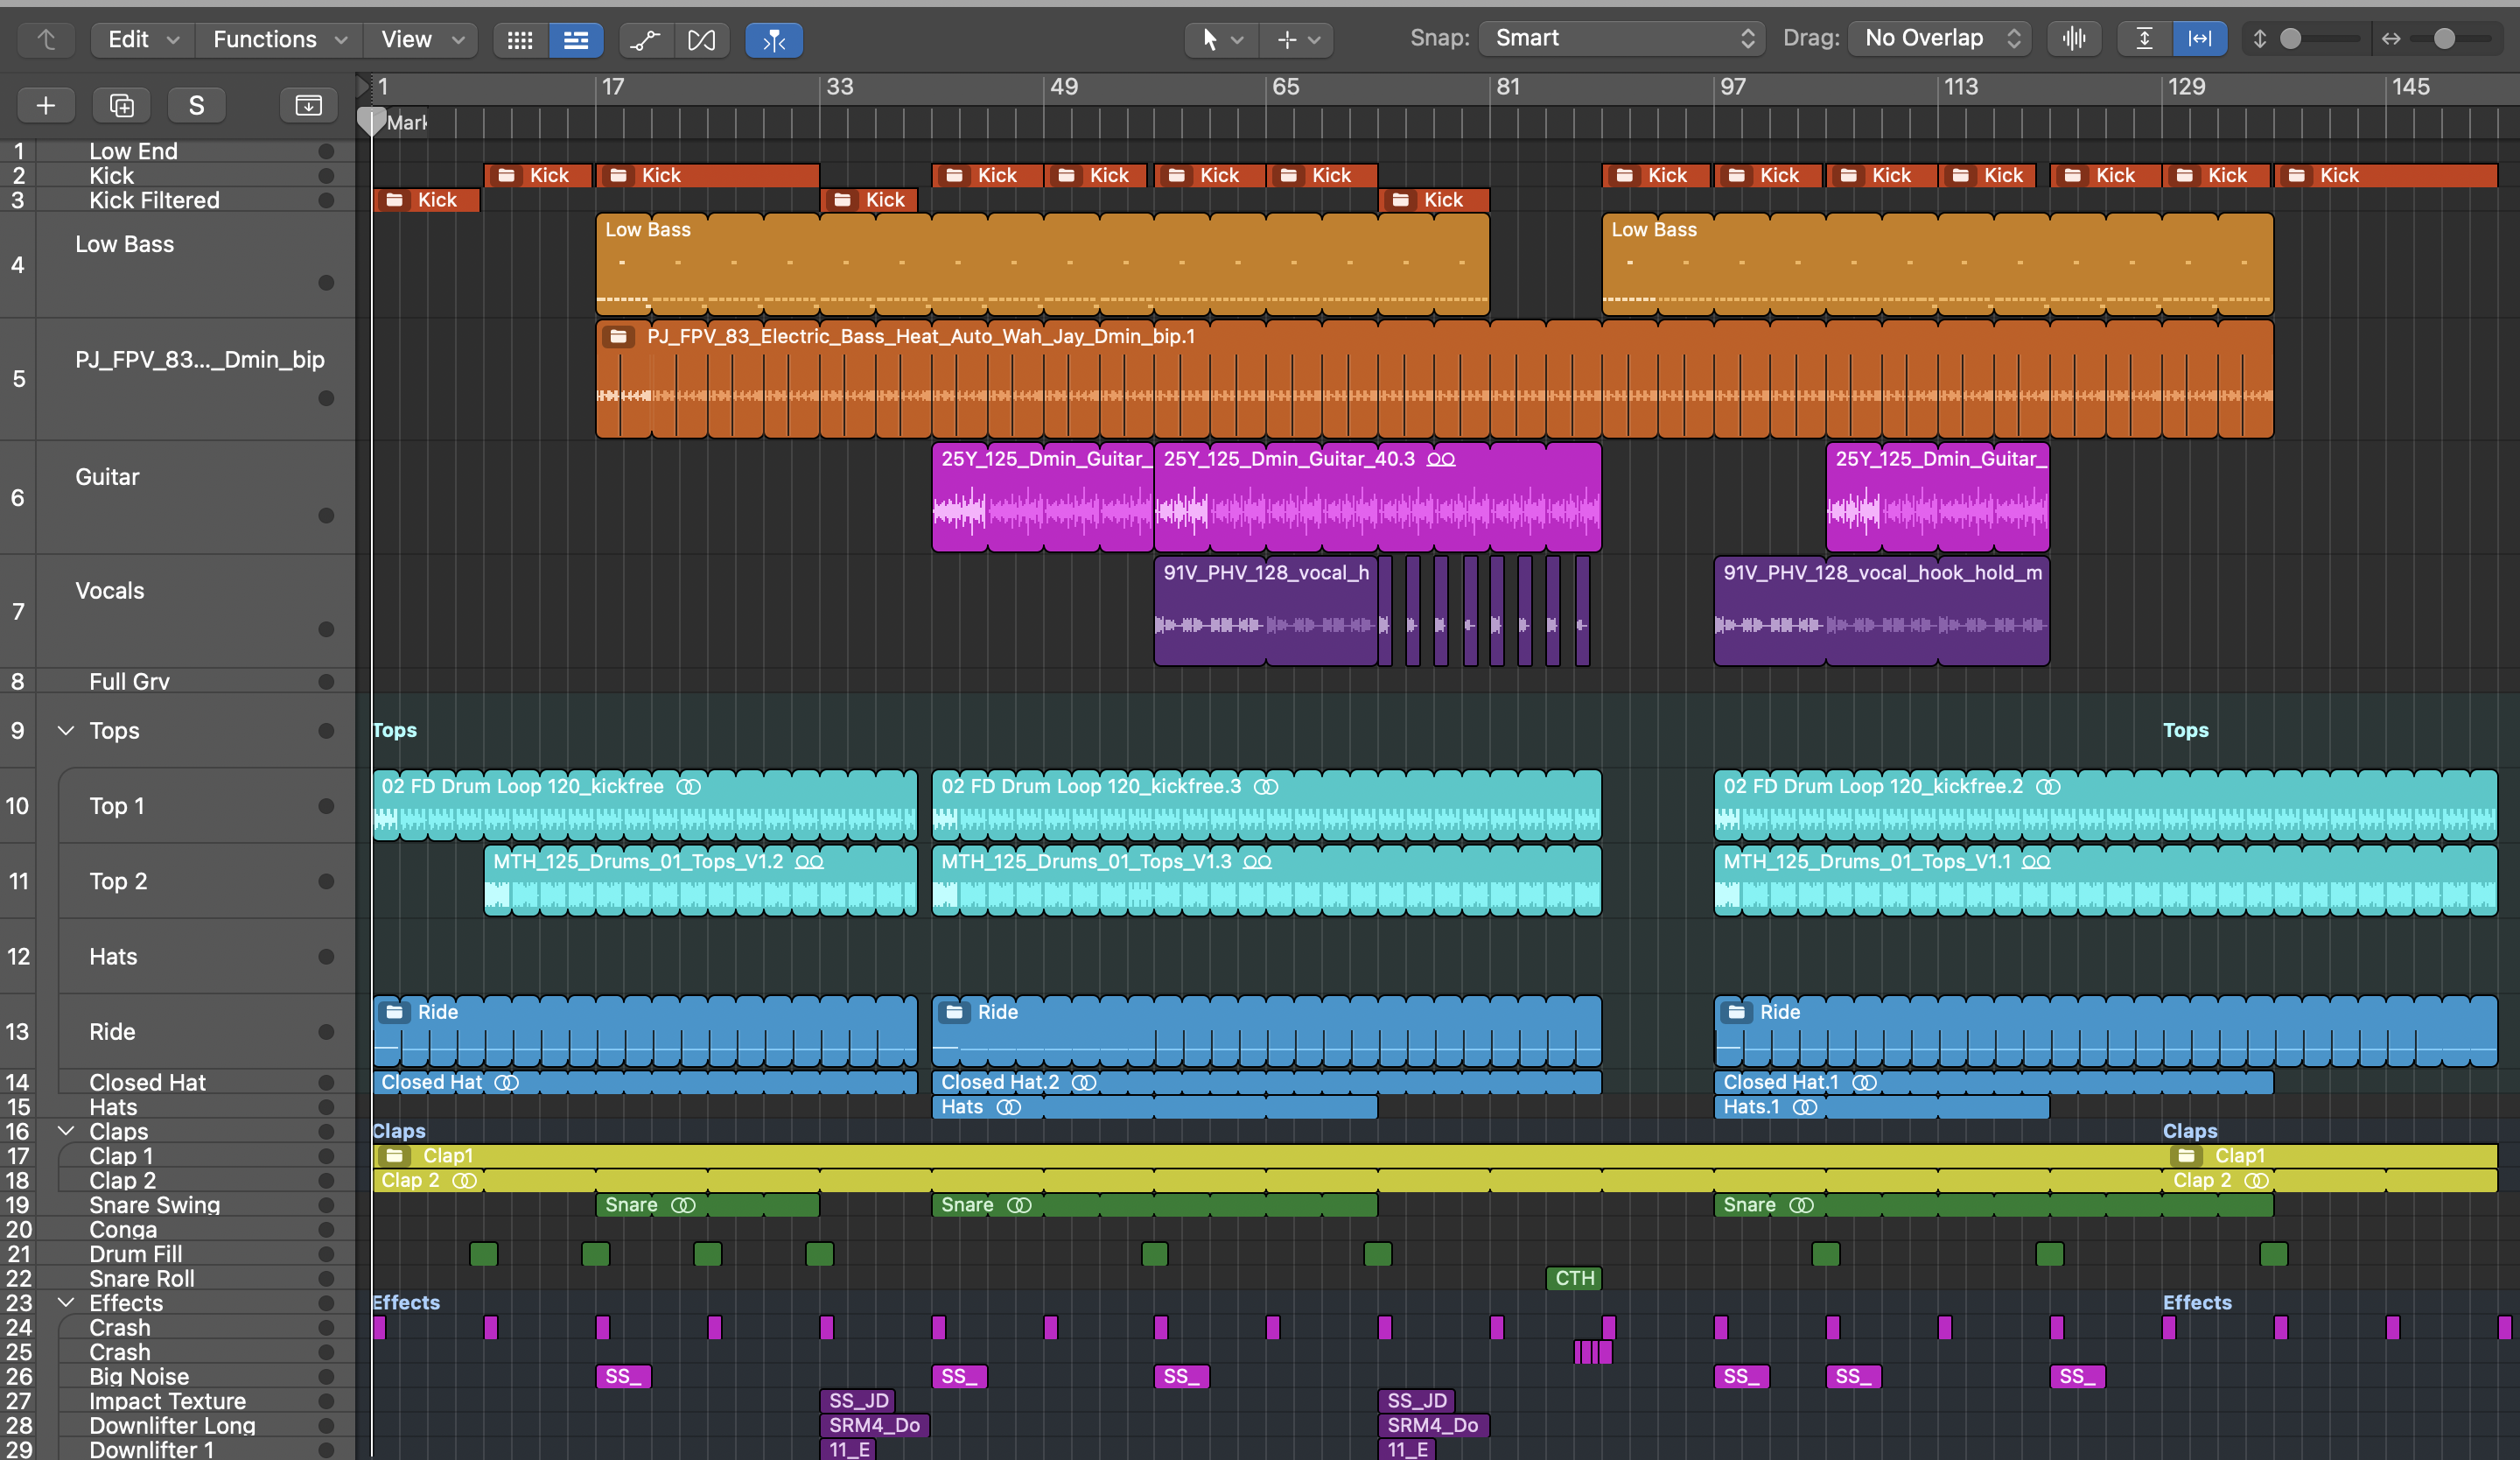Toggle waveform zoom icon
The width and height of the screenshot is (2520, 1460).
[2074, 39]
